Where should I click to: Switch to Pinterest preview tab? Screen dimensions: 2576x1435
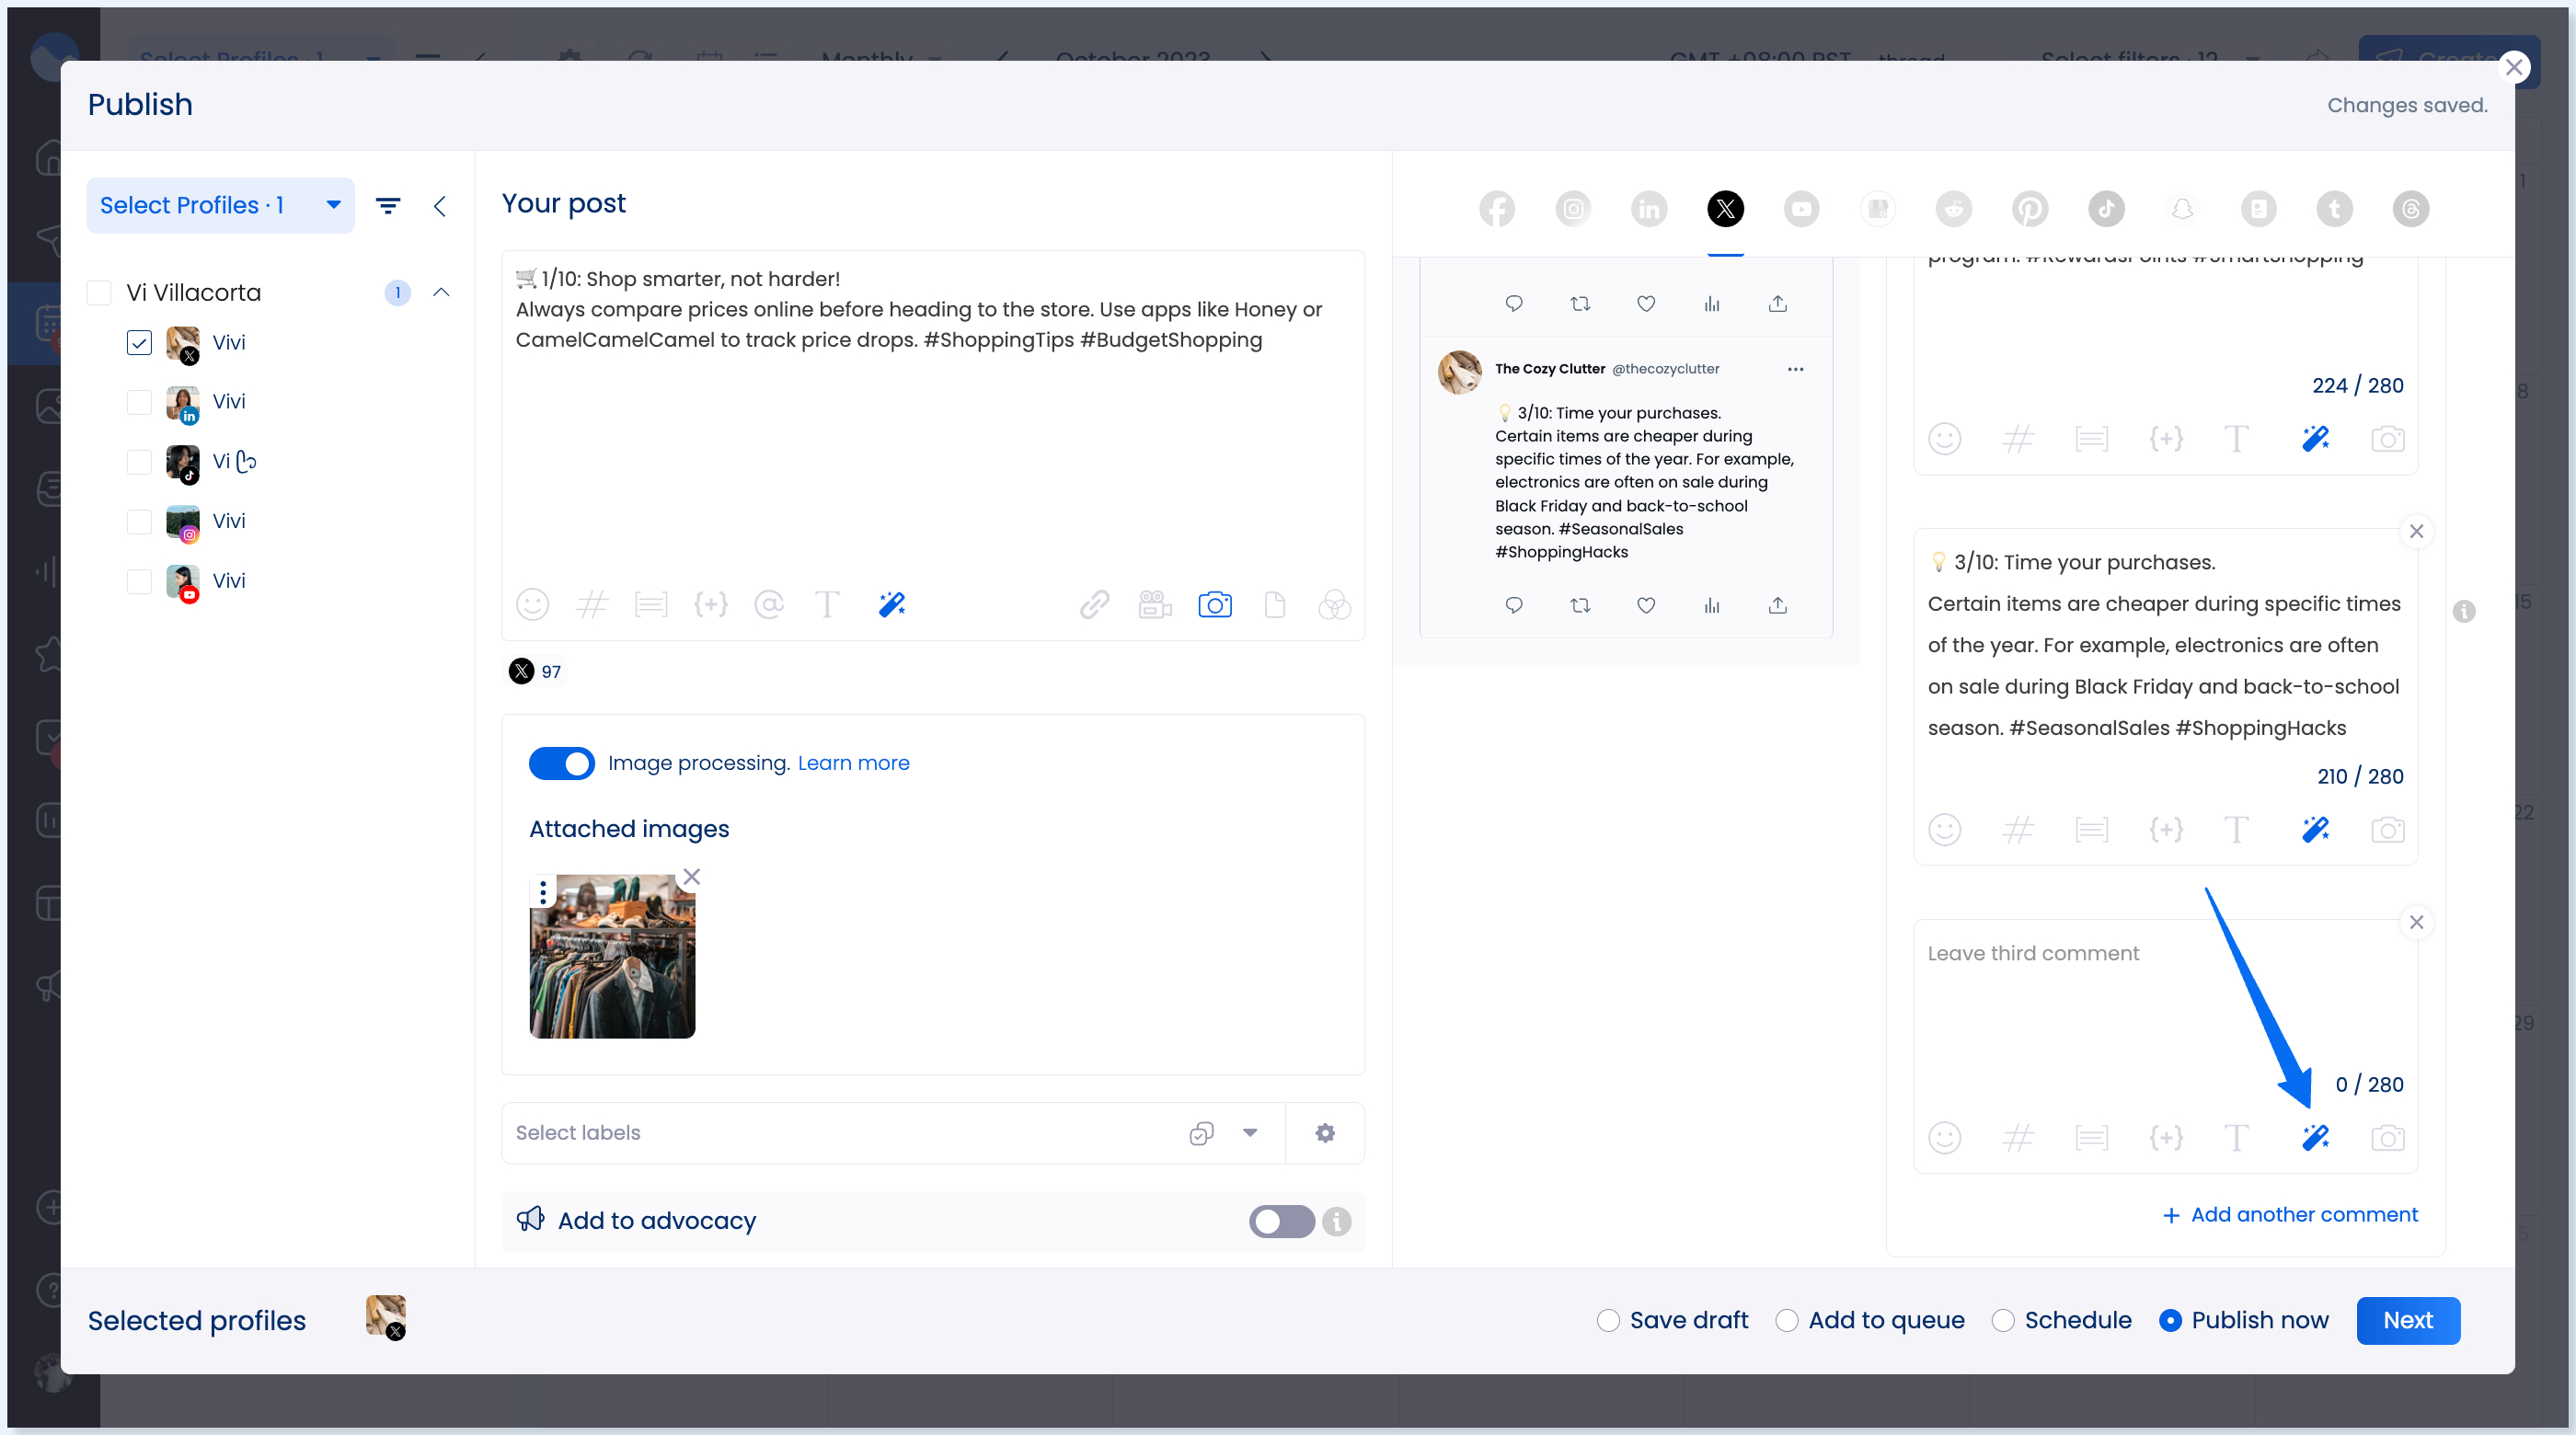pos(2029,208)
